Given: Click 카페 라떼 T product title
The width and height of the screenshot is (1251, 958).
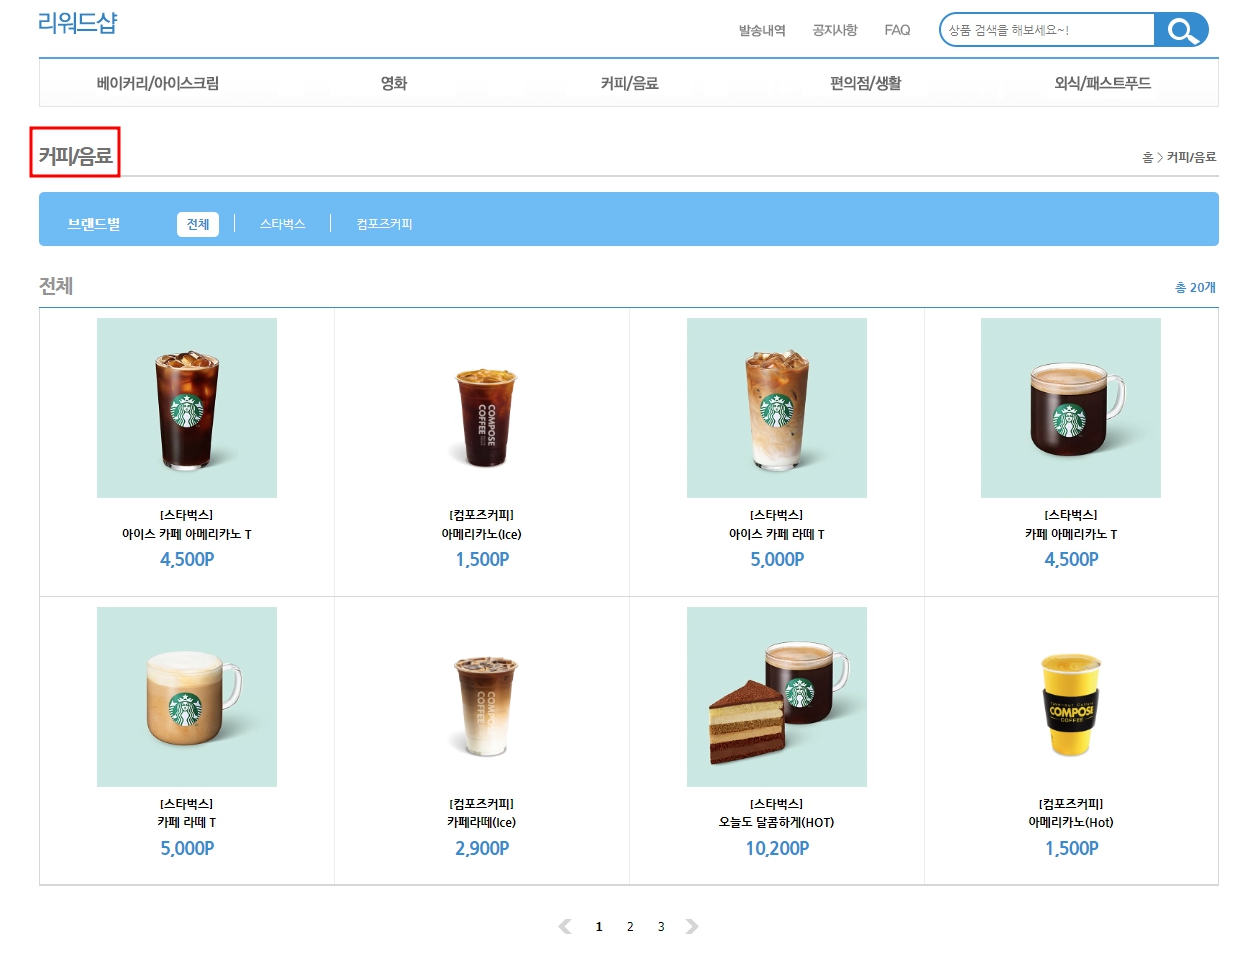Looking at the screenshot, I should pos(187,822).
